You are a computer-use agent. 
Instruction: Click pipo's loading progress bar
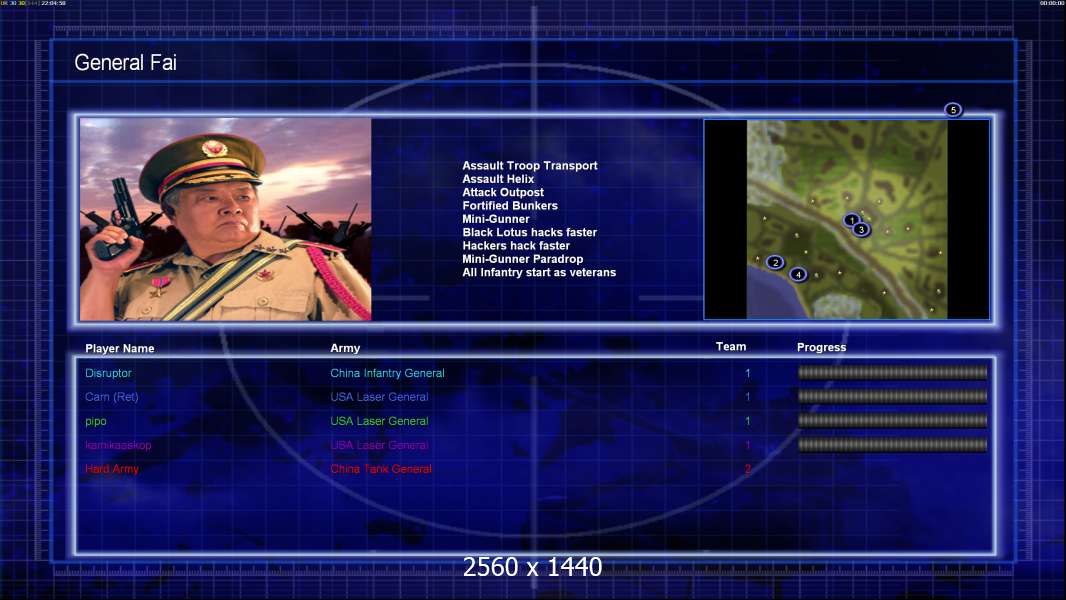pyautogui.click(x=893, y=421)
